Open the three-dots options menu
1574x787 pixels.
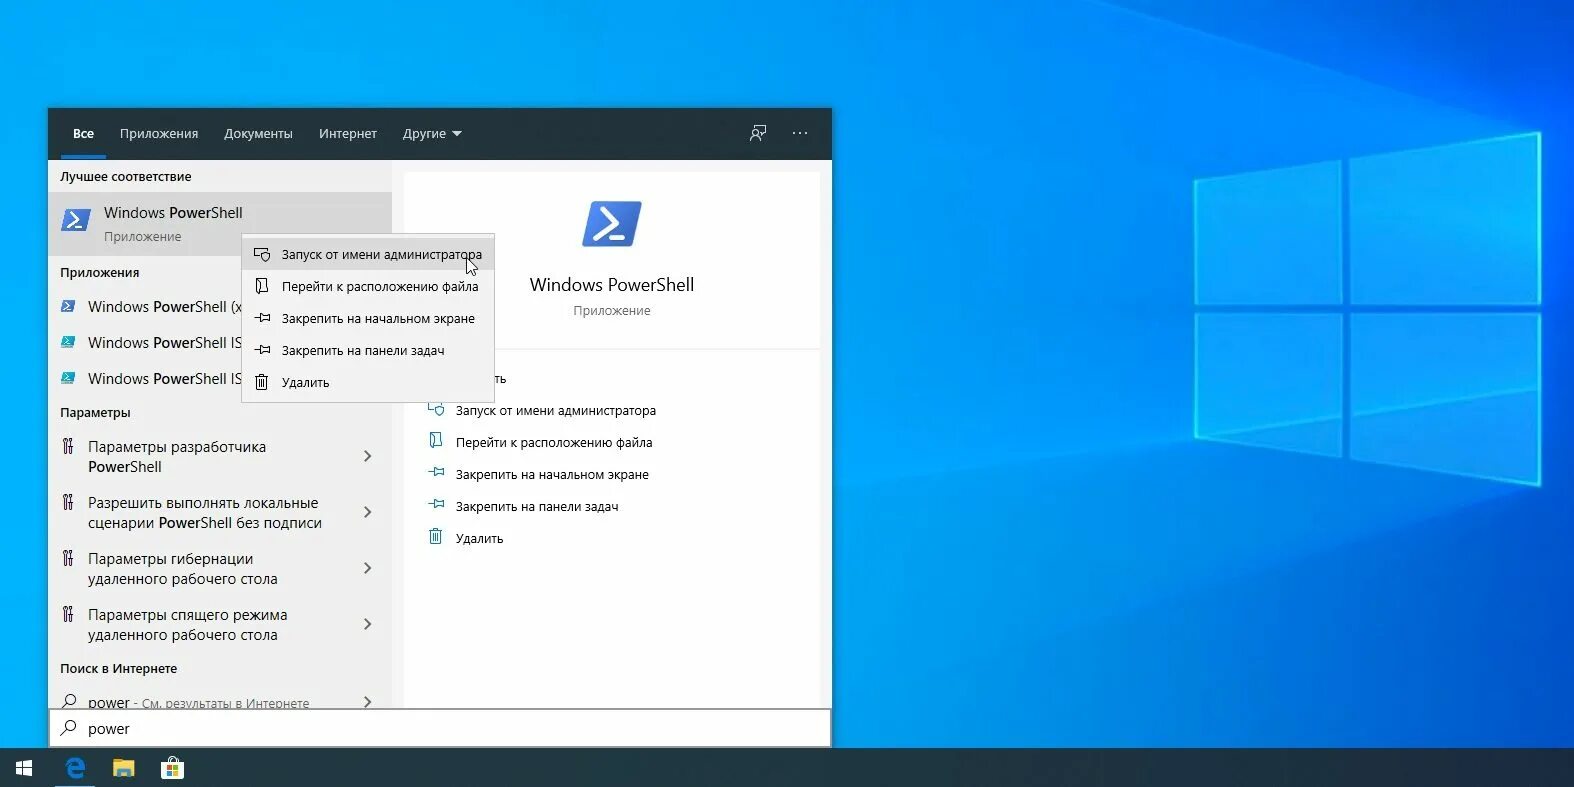click(800, 133)
